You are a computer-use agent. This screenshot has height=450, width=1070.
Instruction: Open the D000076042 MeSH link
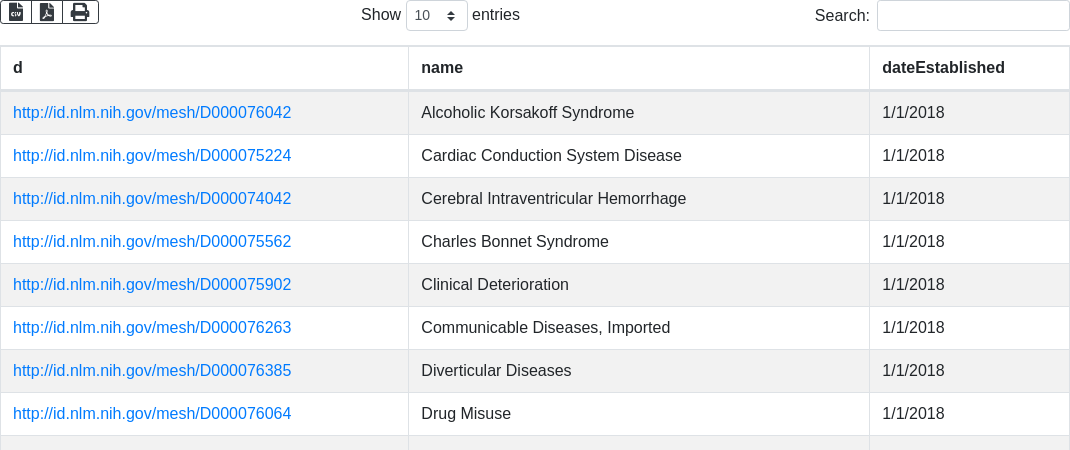(152, 113)
